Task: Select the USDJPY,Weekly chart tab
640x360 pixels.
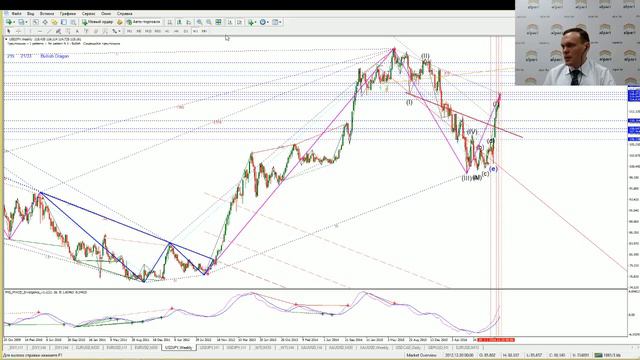Action: 178,348
